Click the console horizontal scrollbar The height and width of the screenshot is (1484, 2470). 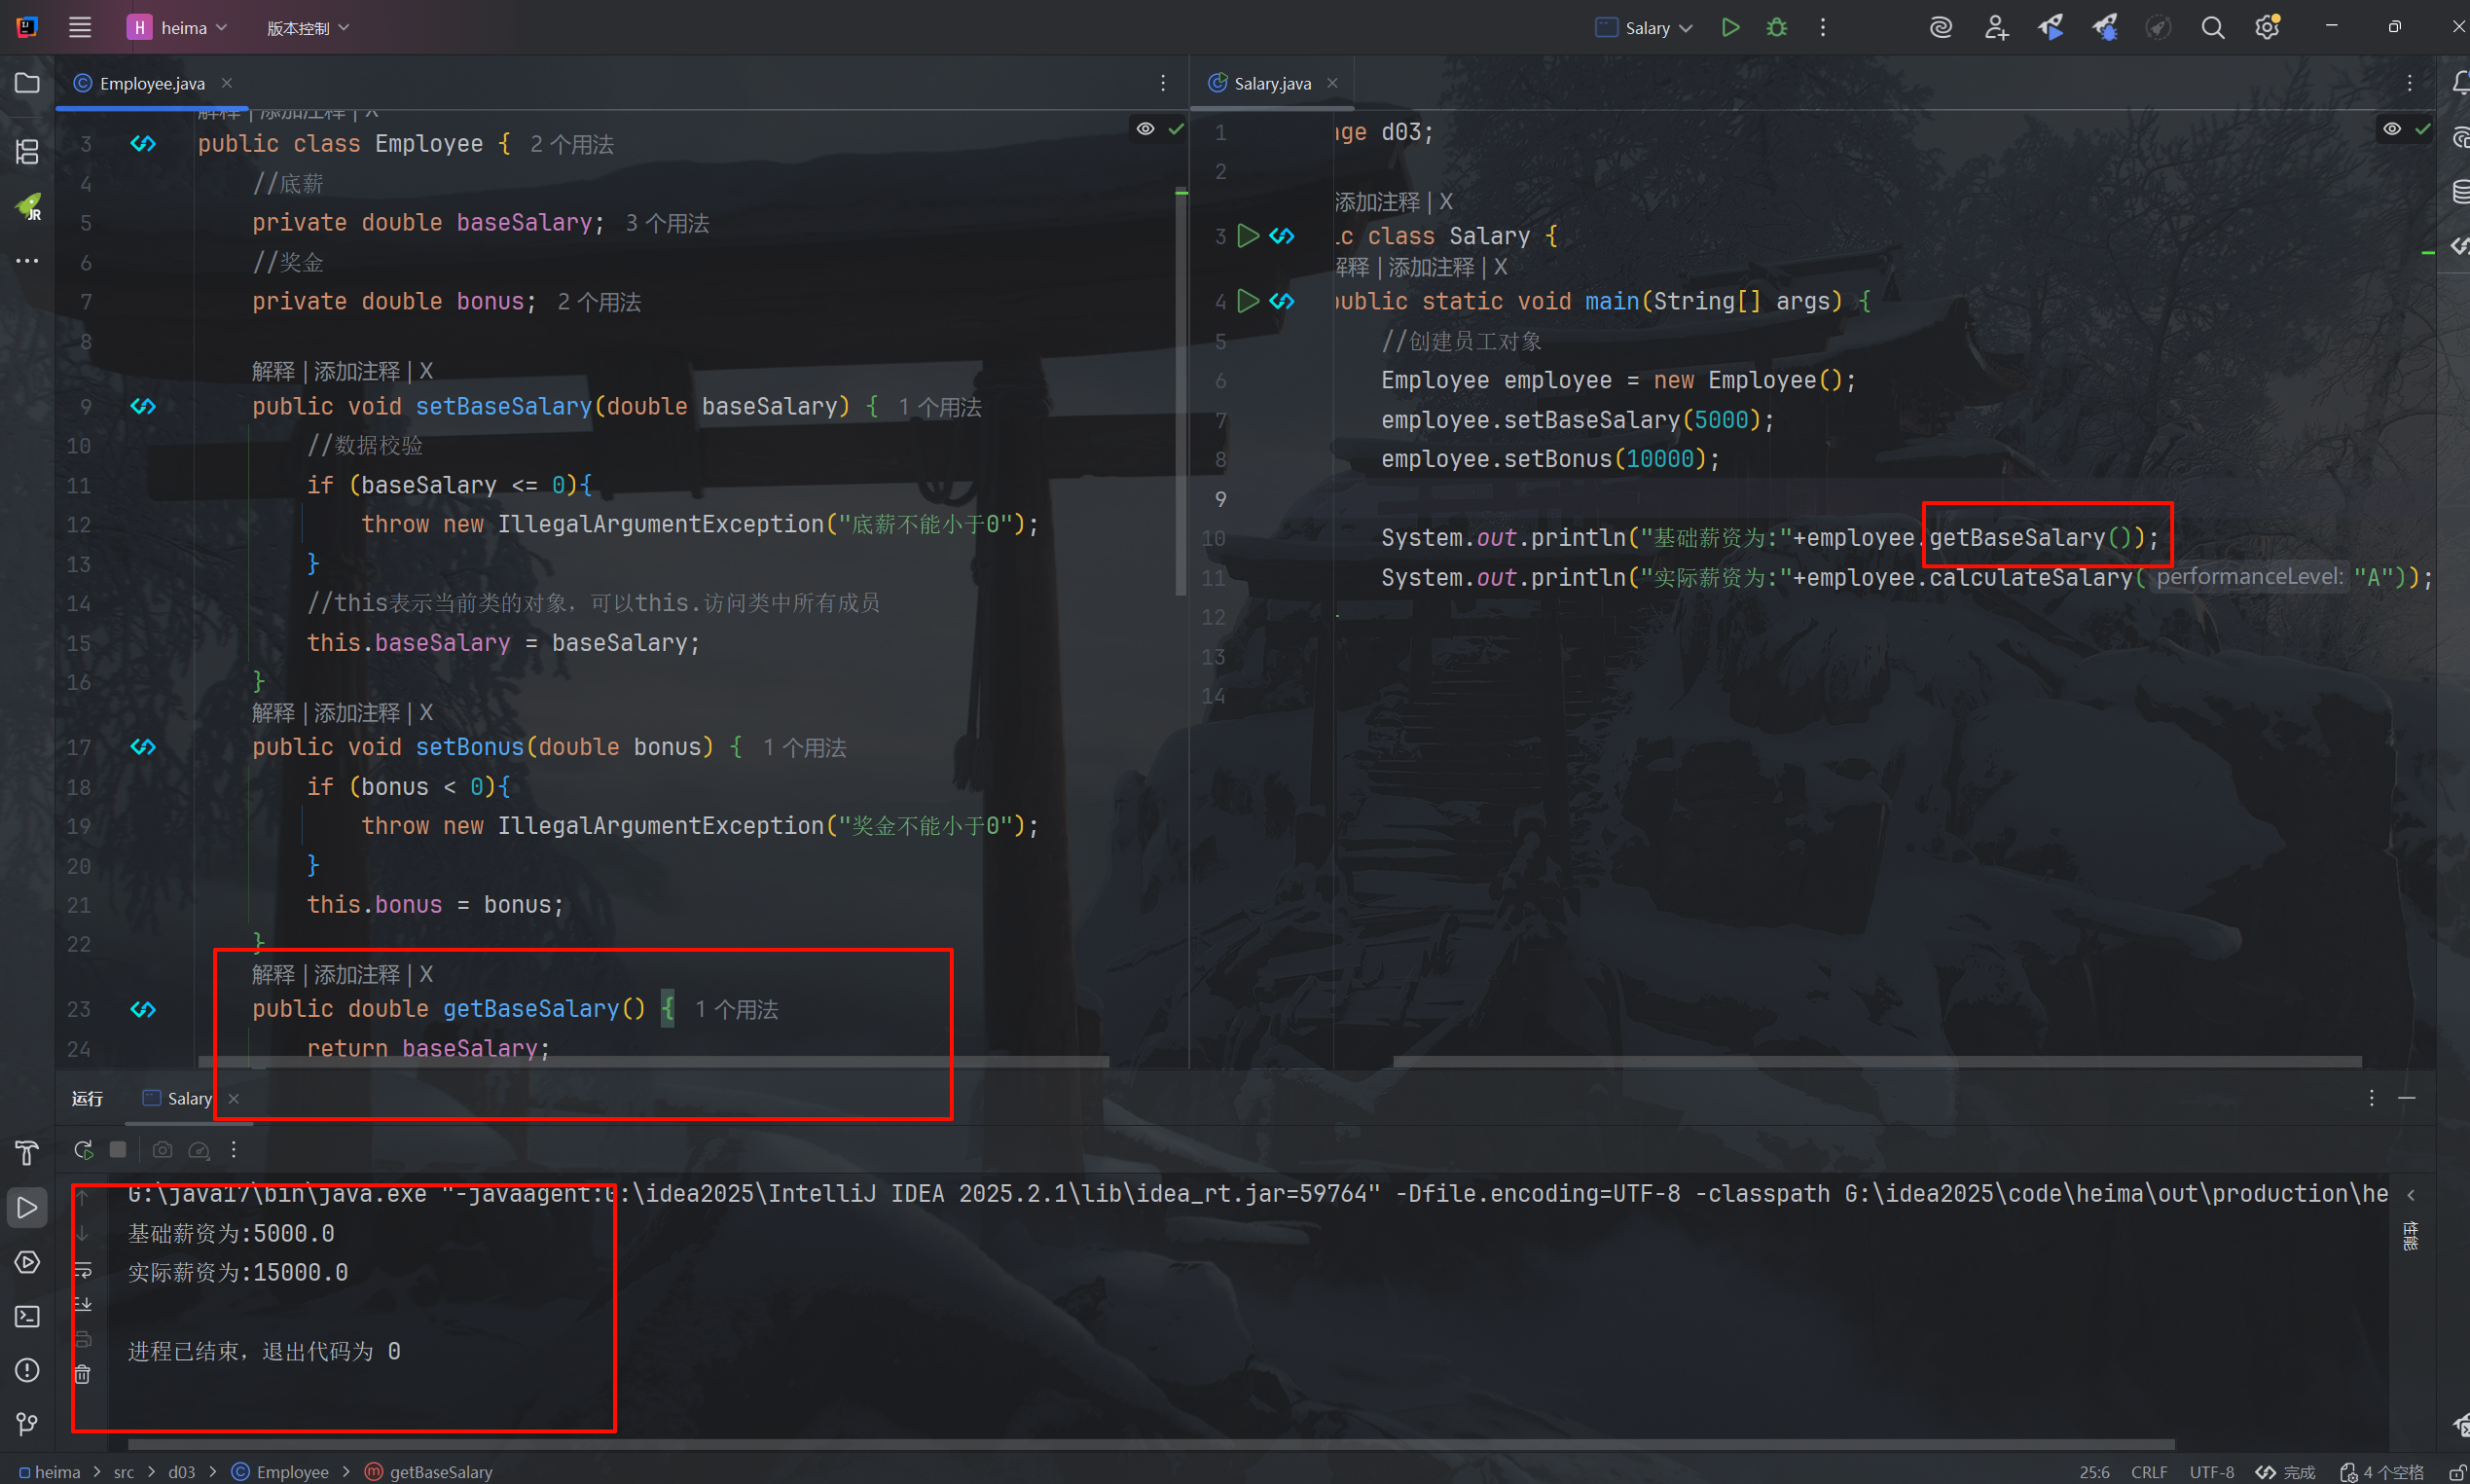(1150, 1444)
